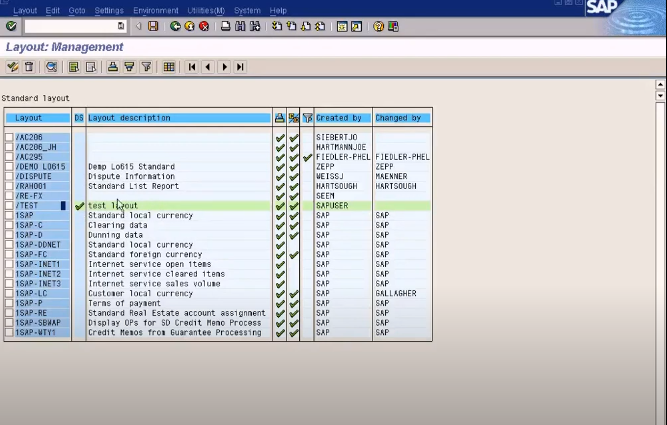Select the 'GALLAGHER' changed-by cell
The height and width of the screenshot is (425, 667).
(402, 294)
